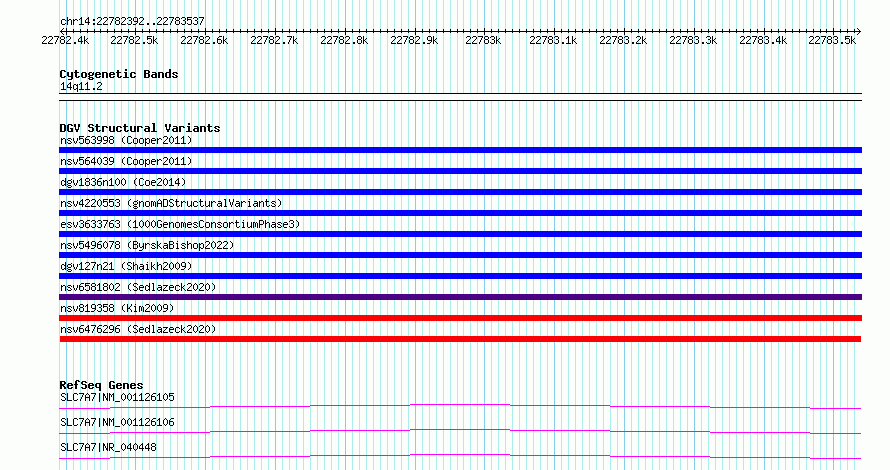Image resolution: width=890 pixels, height=470 pixels.
Task: Click the 22783.5k ruler tick label
Action: [832, 41]
